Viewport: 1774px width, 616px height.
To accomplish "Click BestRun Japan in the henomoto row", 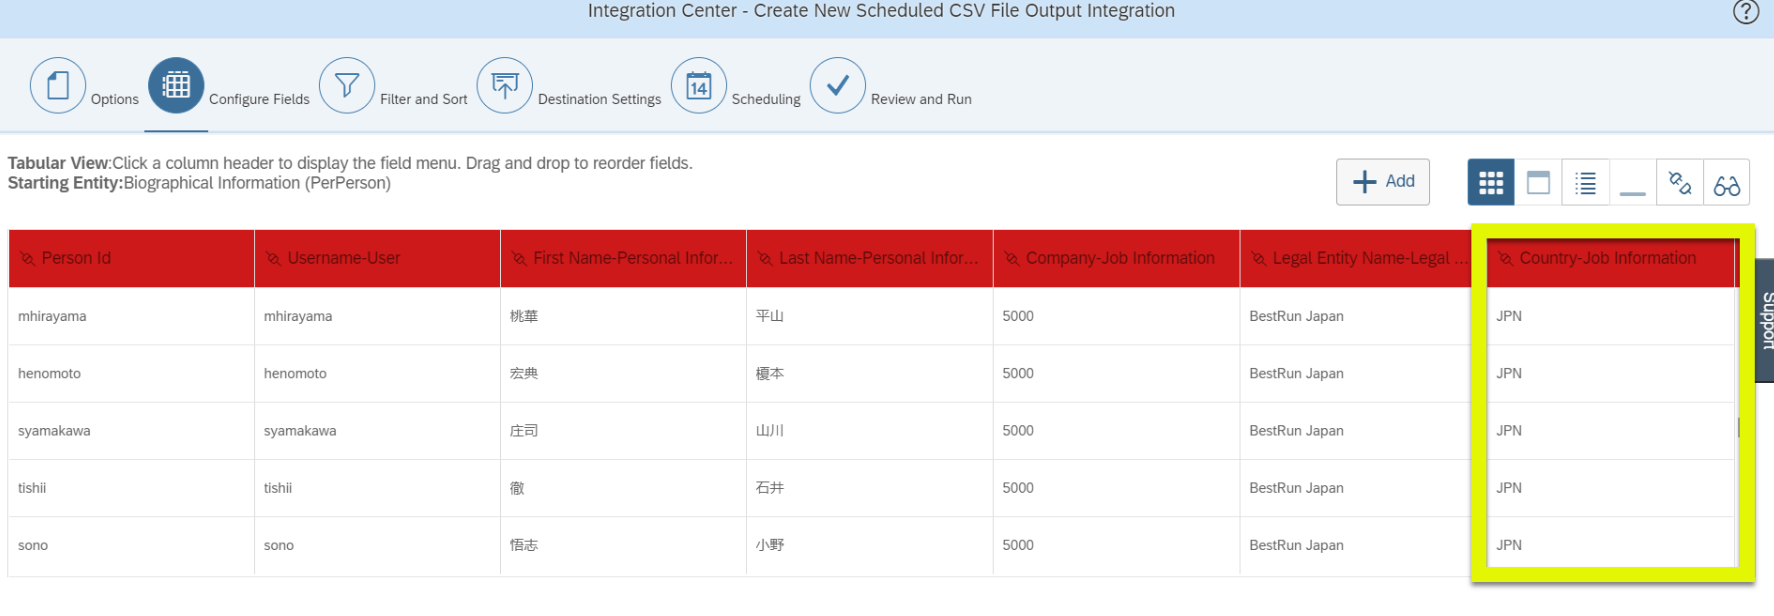I will [1296, 373].
